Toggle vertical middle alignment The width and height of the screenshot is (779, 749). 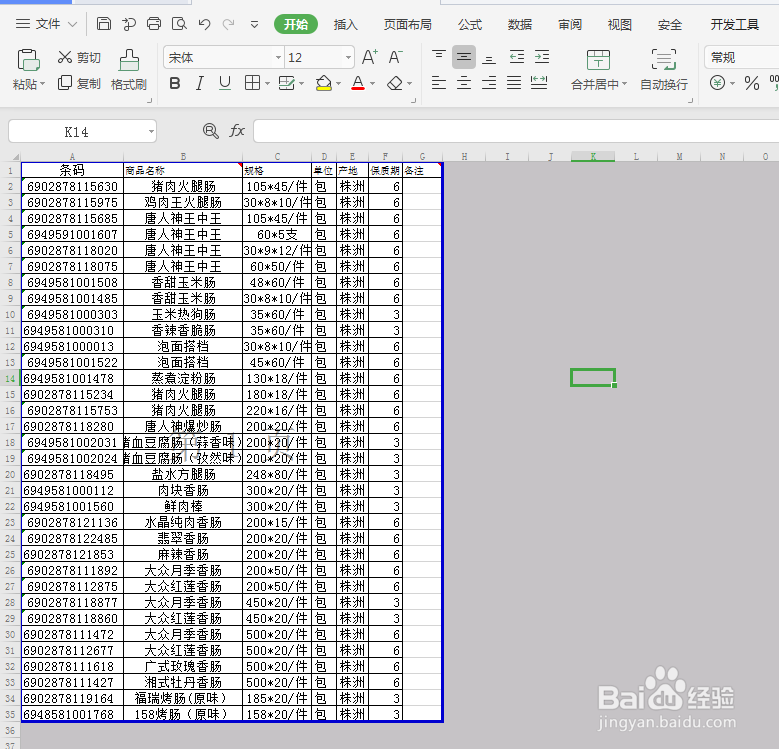[464, 57]
